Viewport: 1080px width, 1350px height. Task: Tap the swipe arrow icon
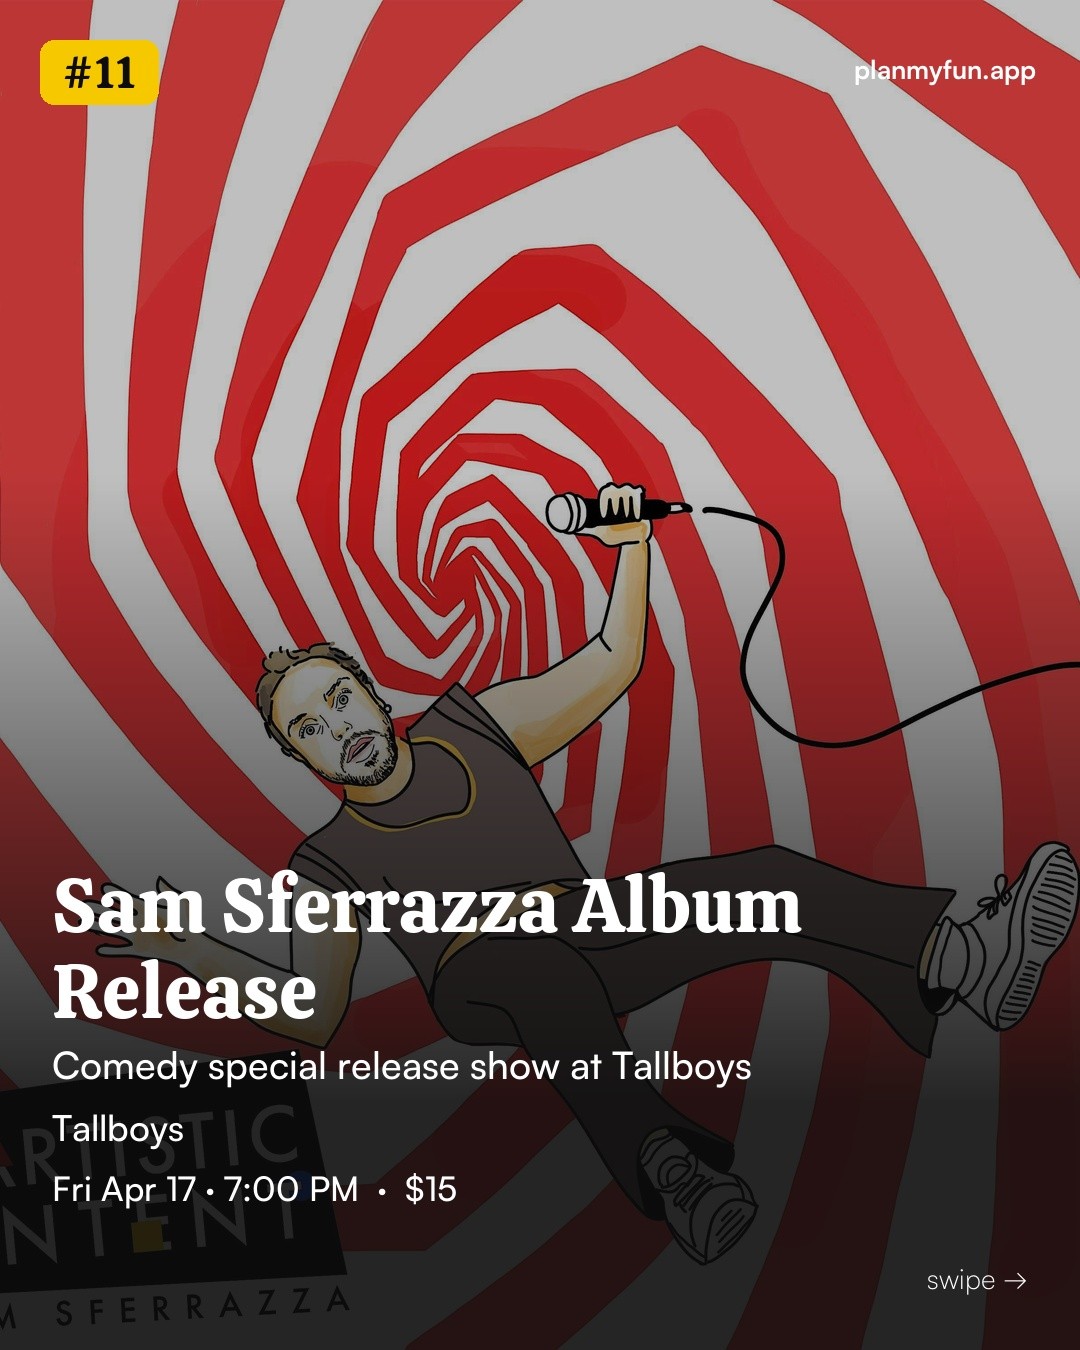1015,1281
